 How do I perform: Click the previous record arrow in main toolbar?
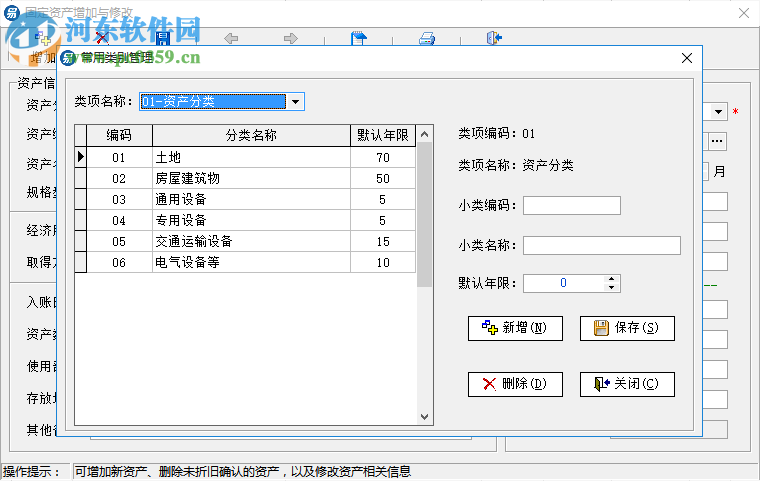click(x=231, y=38)
